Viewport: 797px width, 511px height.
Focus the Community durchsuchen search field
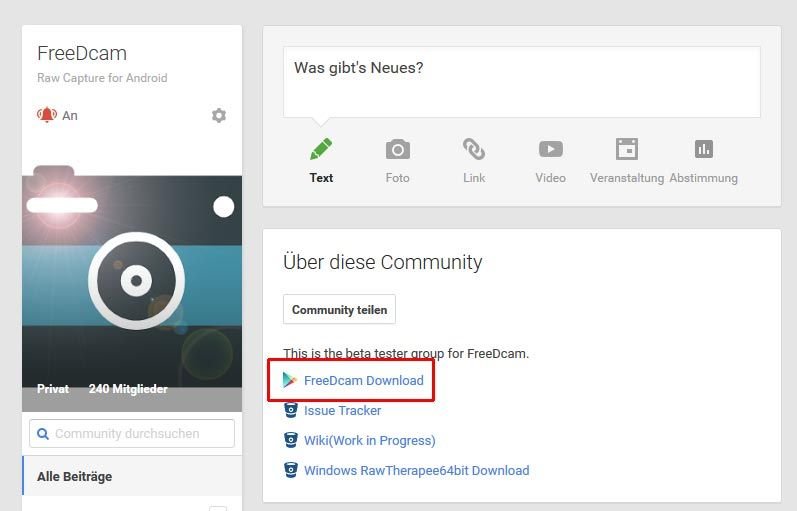click(132, 433)
